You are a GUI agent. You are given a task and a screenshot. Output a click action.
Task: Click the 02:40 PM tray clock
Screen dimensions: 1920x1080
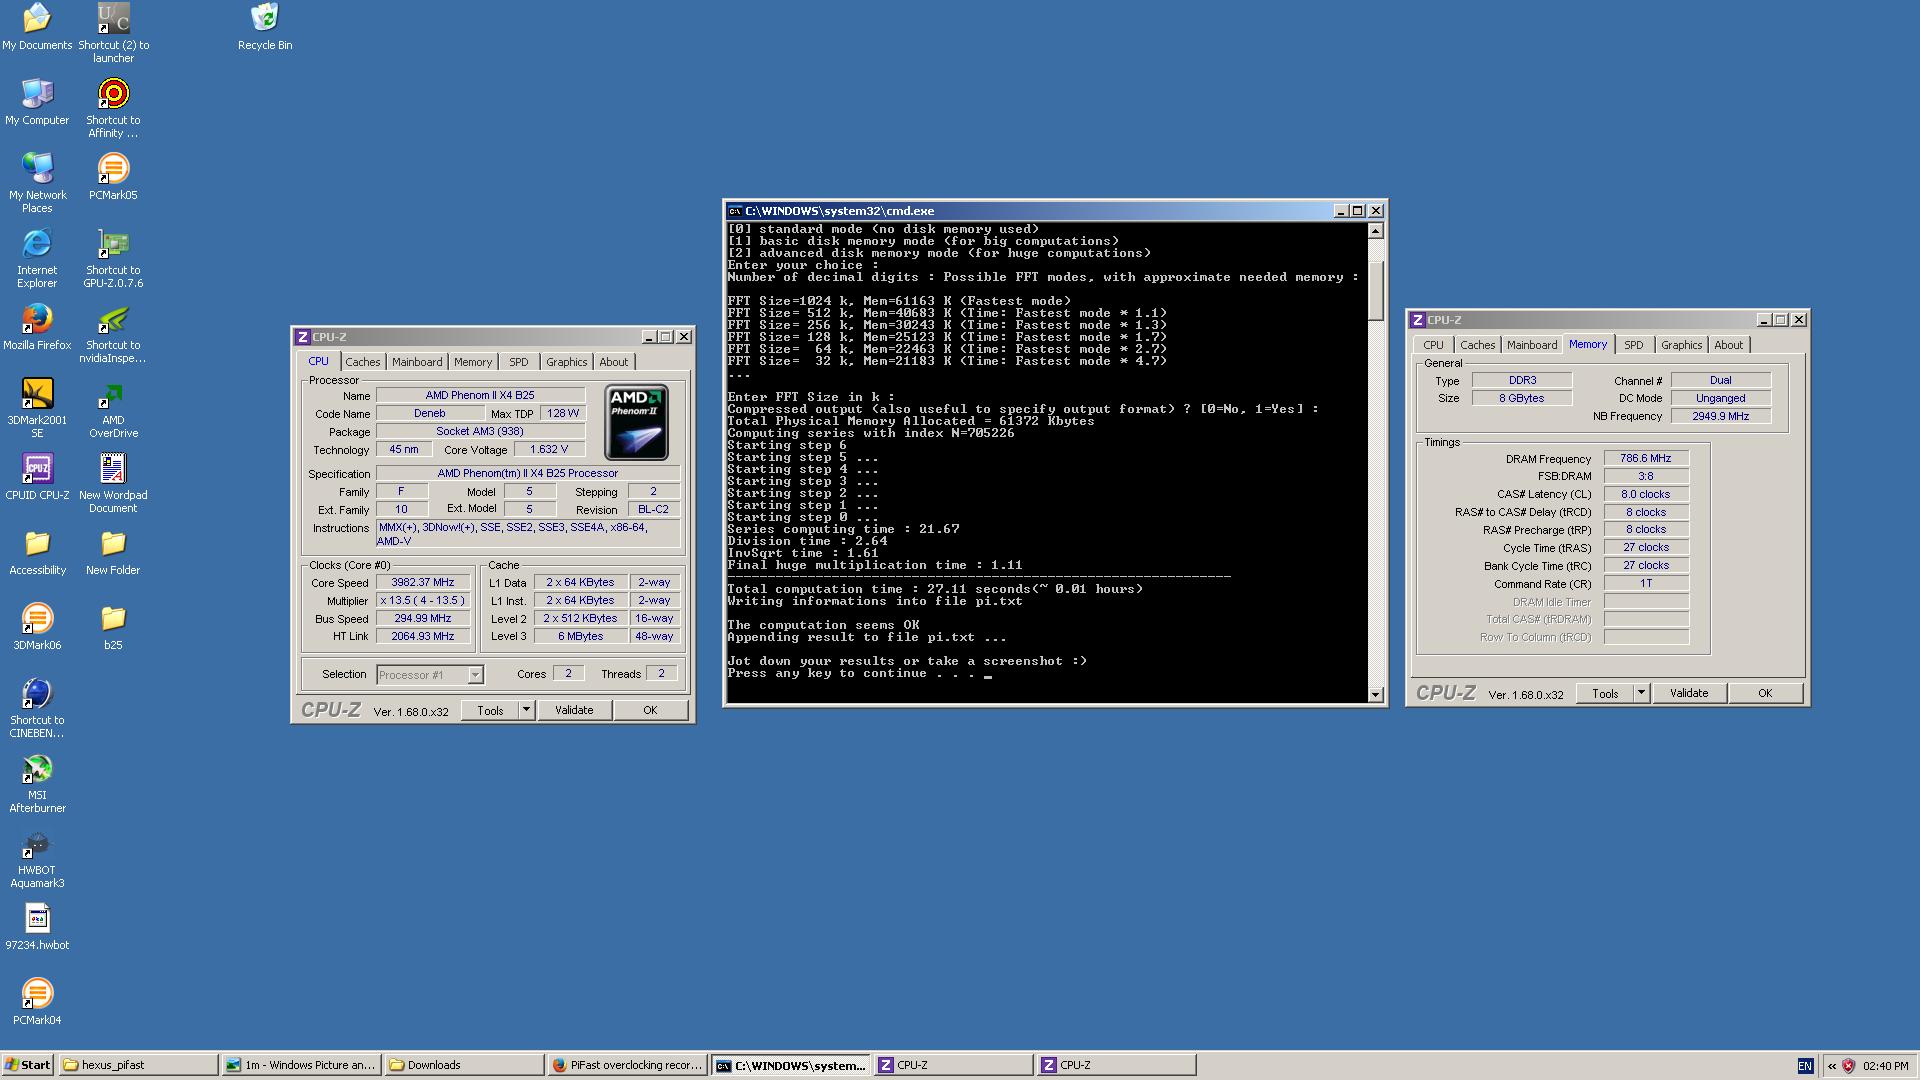pos(1886,1066)
